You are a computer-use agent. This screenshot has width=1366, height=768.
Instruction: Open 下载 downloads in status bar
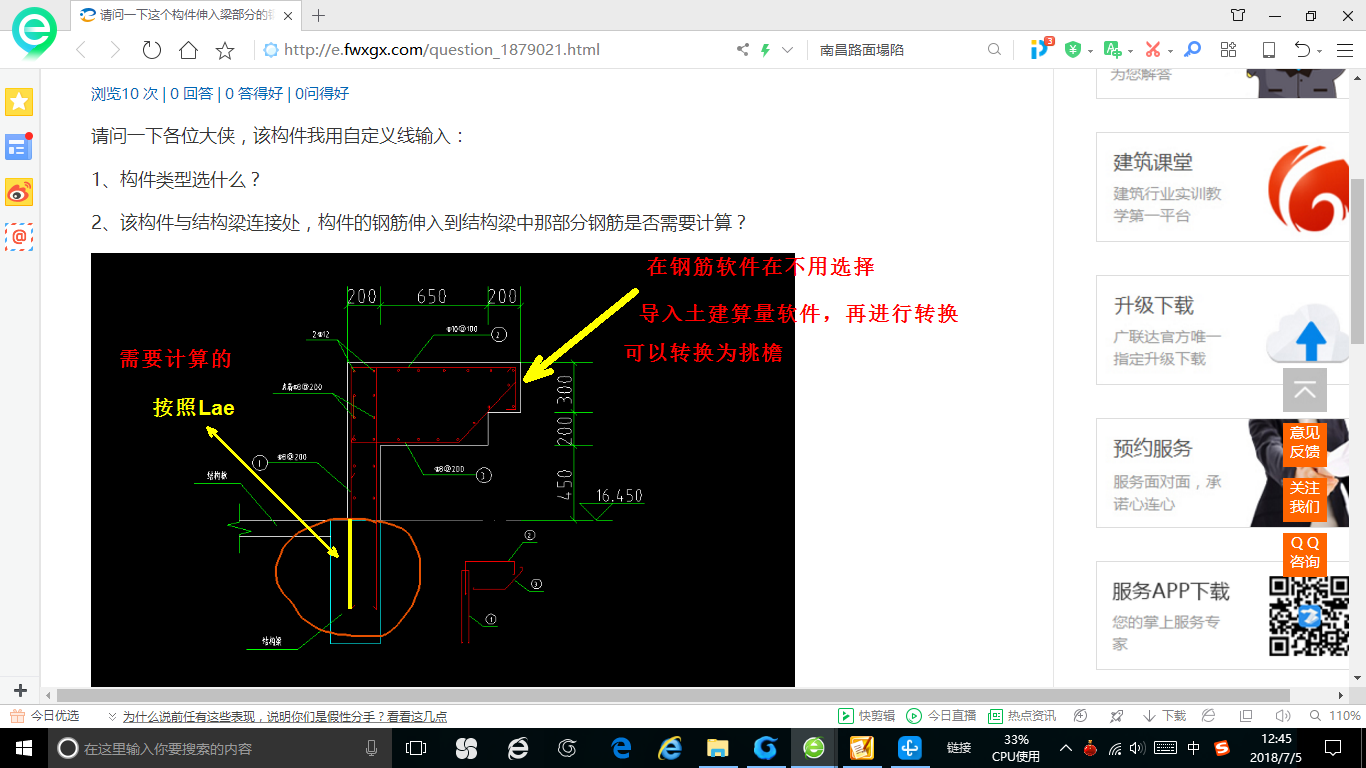point(1164,716)
